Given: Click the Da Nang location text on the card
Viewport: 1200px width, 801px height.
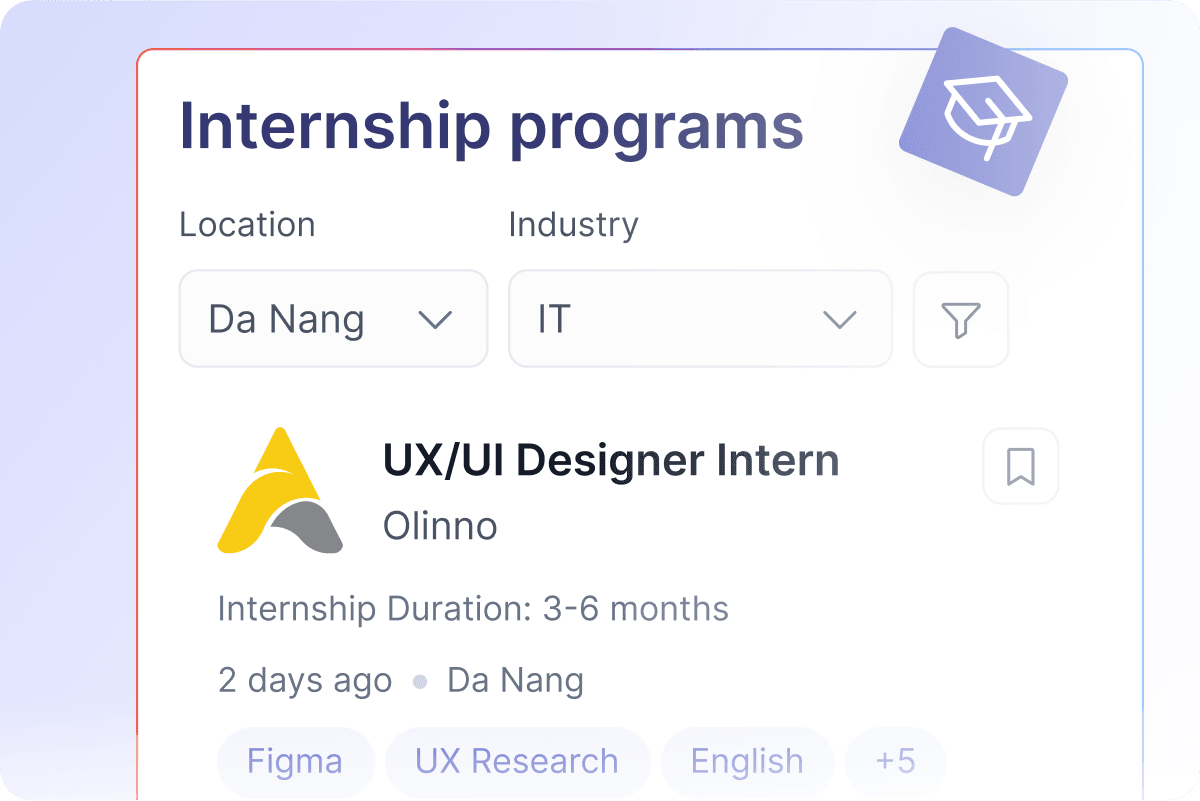Looking at the screenshot, I should [x=515, y=681].
